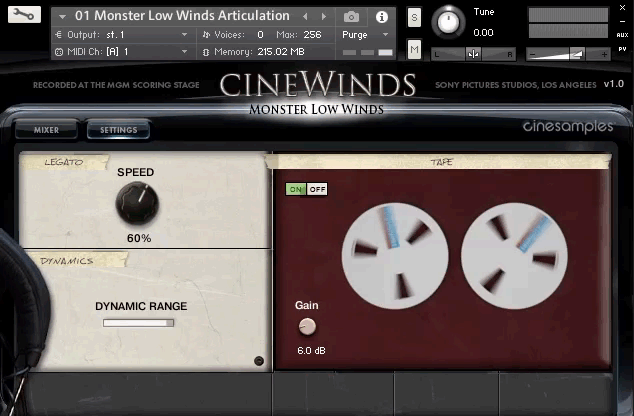Screen dimensions: 634x416
Task: Click the Voices count 0
Action: [x=260, y=35]
